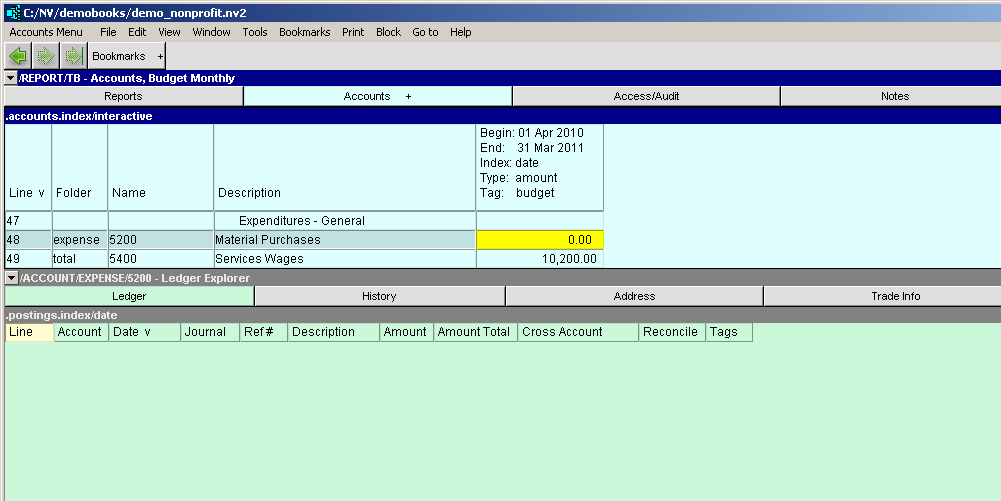The height and width of the screenshot is (501, 1001).
Task: Open the Bookmarks toolbar dropdown
Action: (127, 57)
